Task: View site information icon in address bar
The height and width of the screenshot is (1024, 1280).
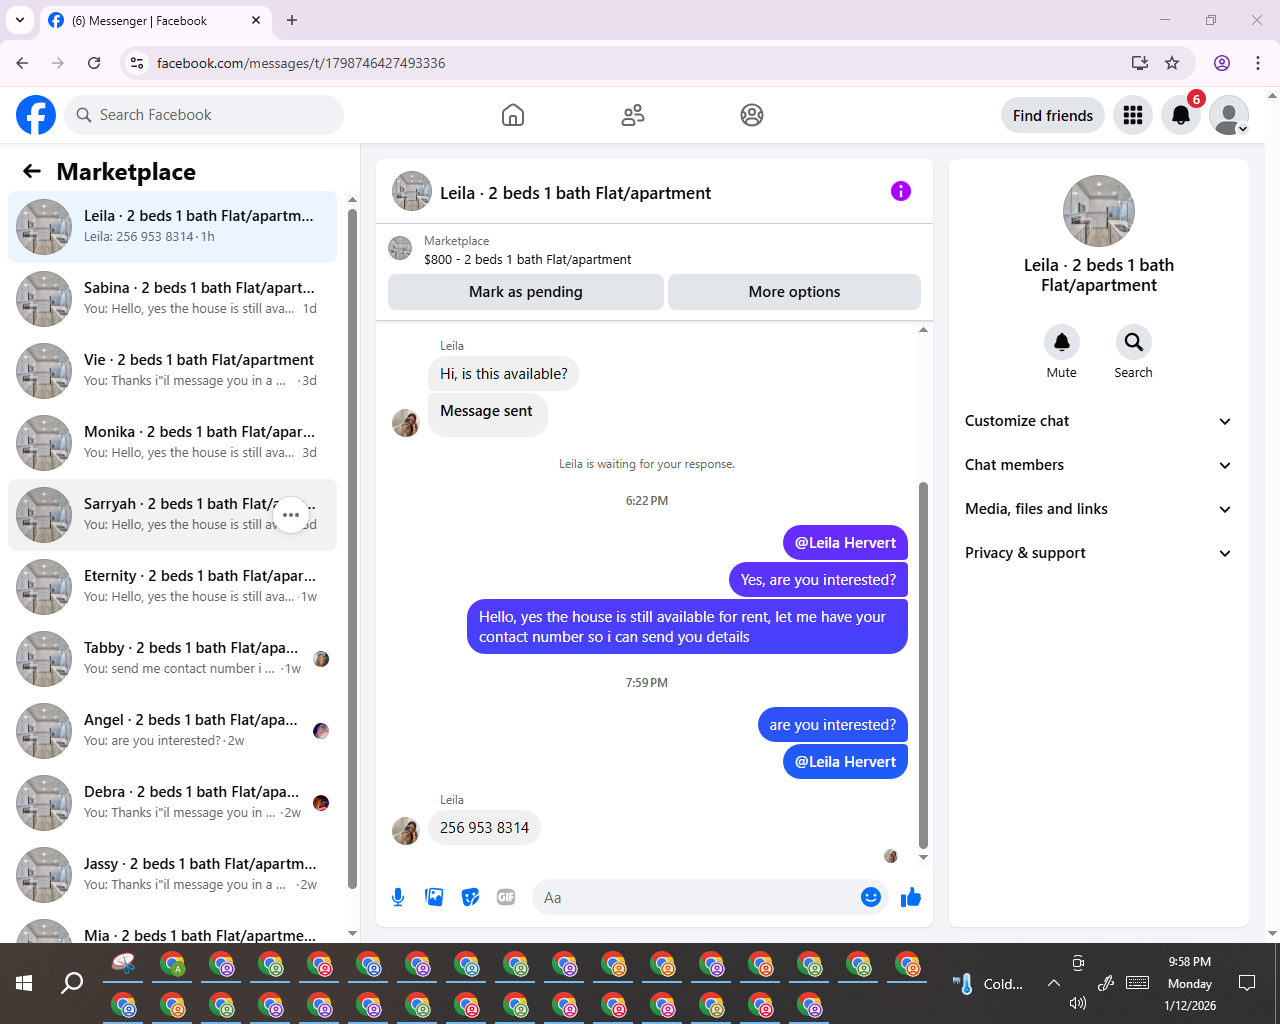Action: click(x=137, y=63)
